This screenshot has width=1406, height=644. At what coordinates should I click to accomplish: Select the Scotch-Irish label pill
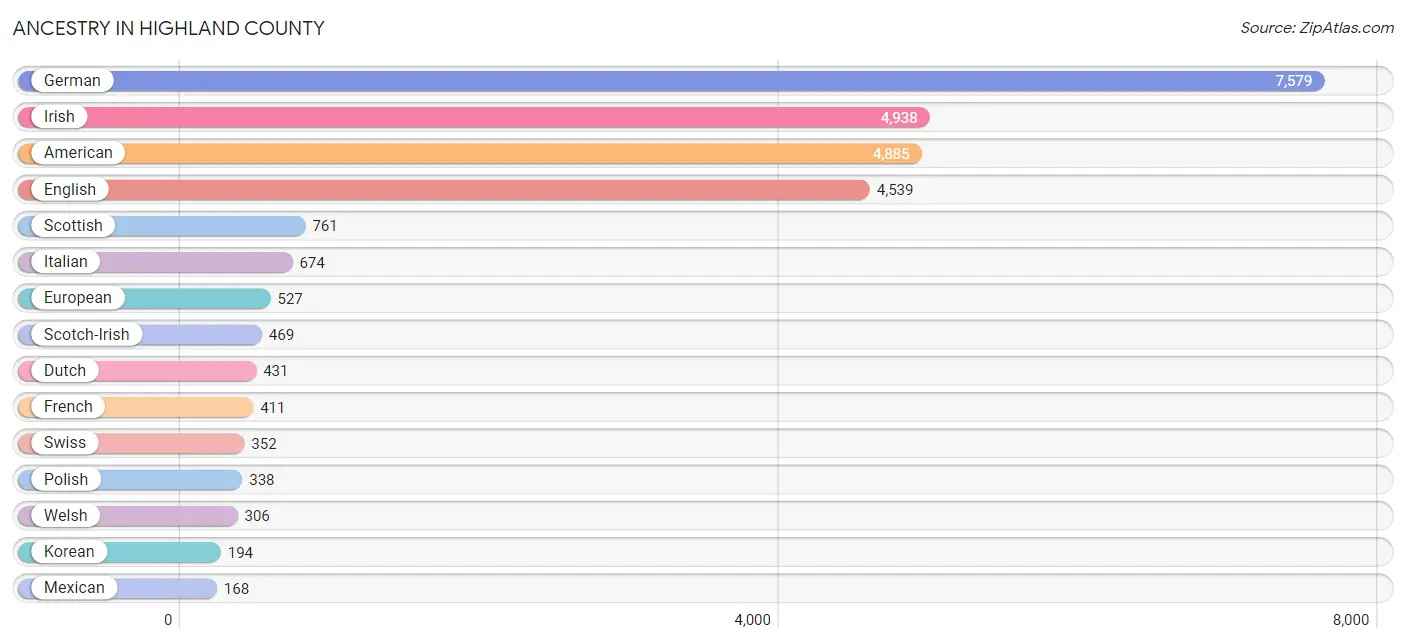(87, 335)
